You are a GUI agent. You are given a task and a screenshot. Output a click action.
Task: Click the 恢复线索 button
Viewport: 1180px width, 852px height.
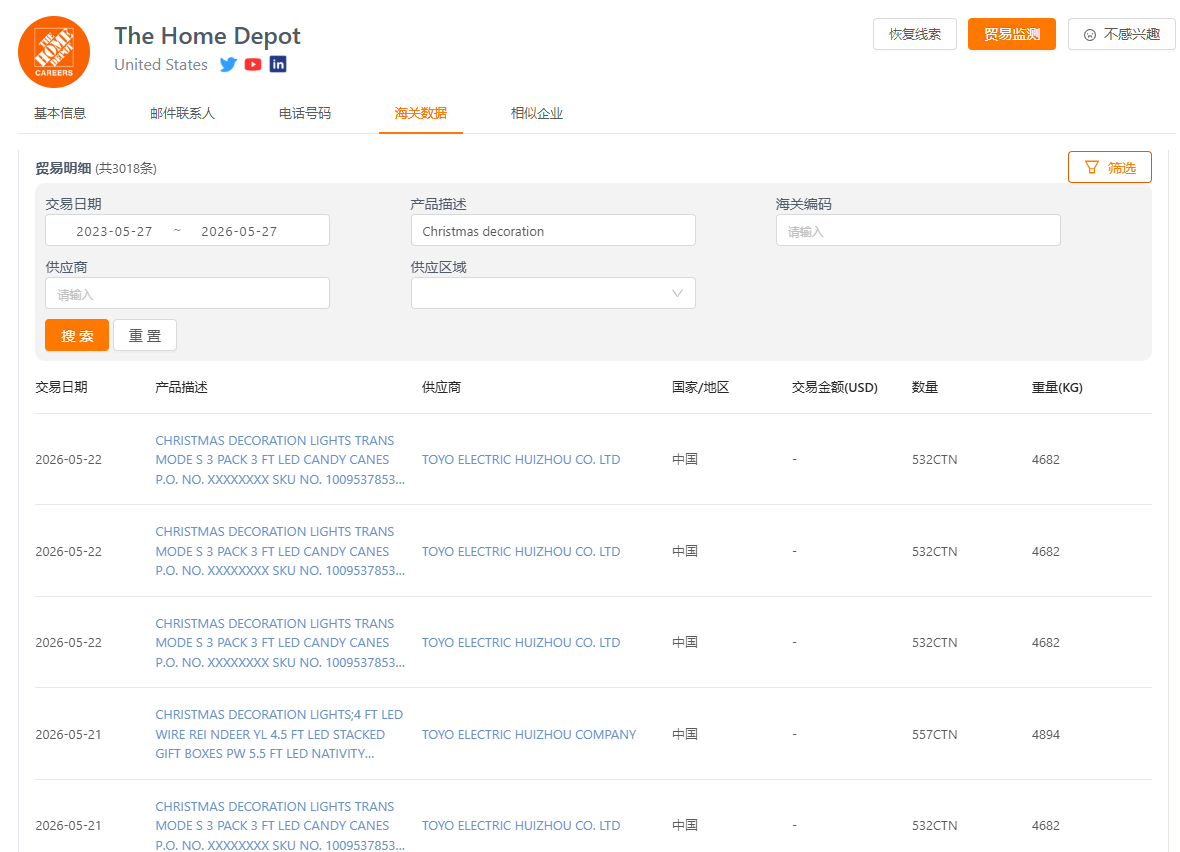[x=914, y=35]
